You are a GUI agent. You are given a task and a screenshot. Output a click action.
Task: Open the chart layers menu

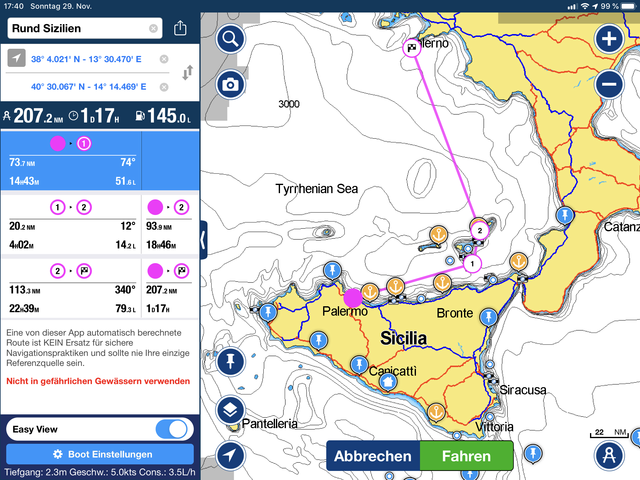(x=230, y=410)
